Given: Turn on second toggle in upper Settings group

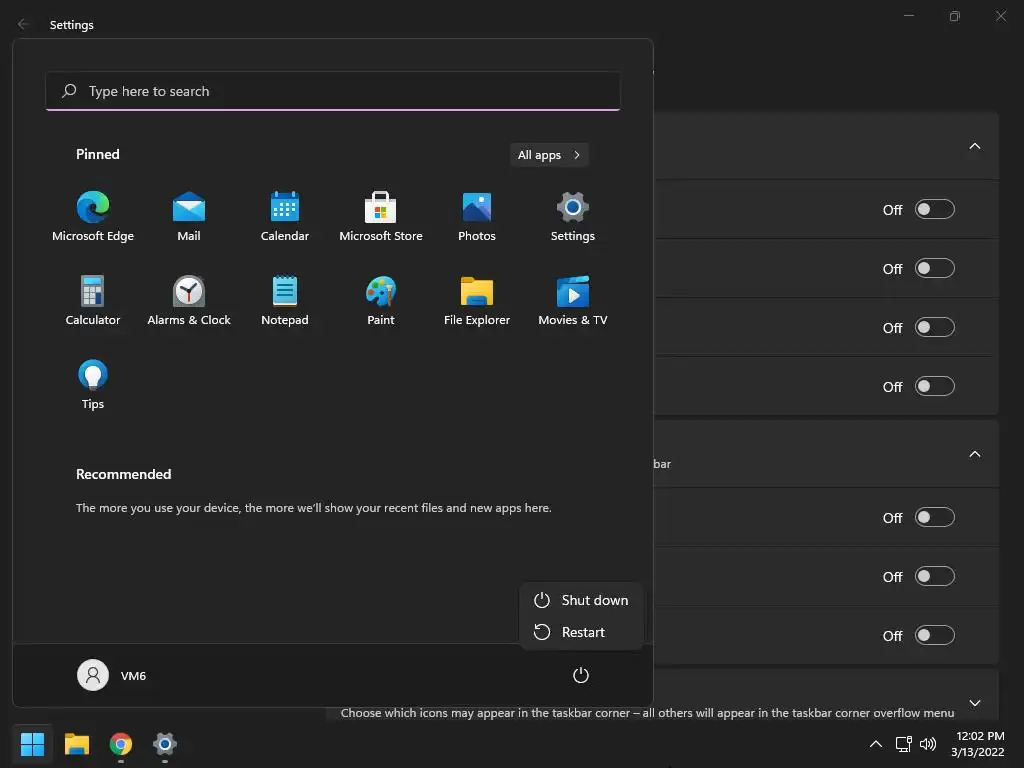Looking at the screenshot, I should 935,268.
